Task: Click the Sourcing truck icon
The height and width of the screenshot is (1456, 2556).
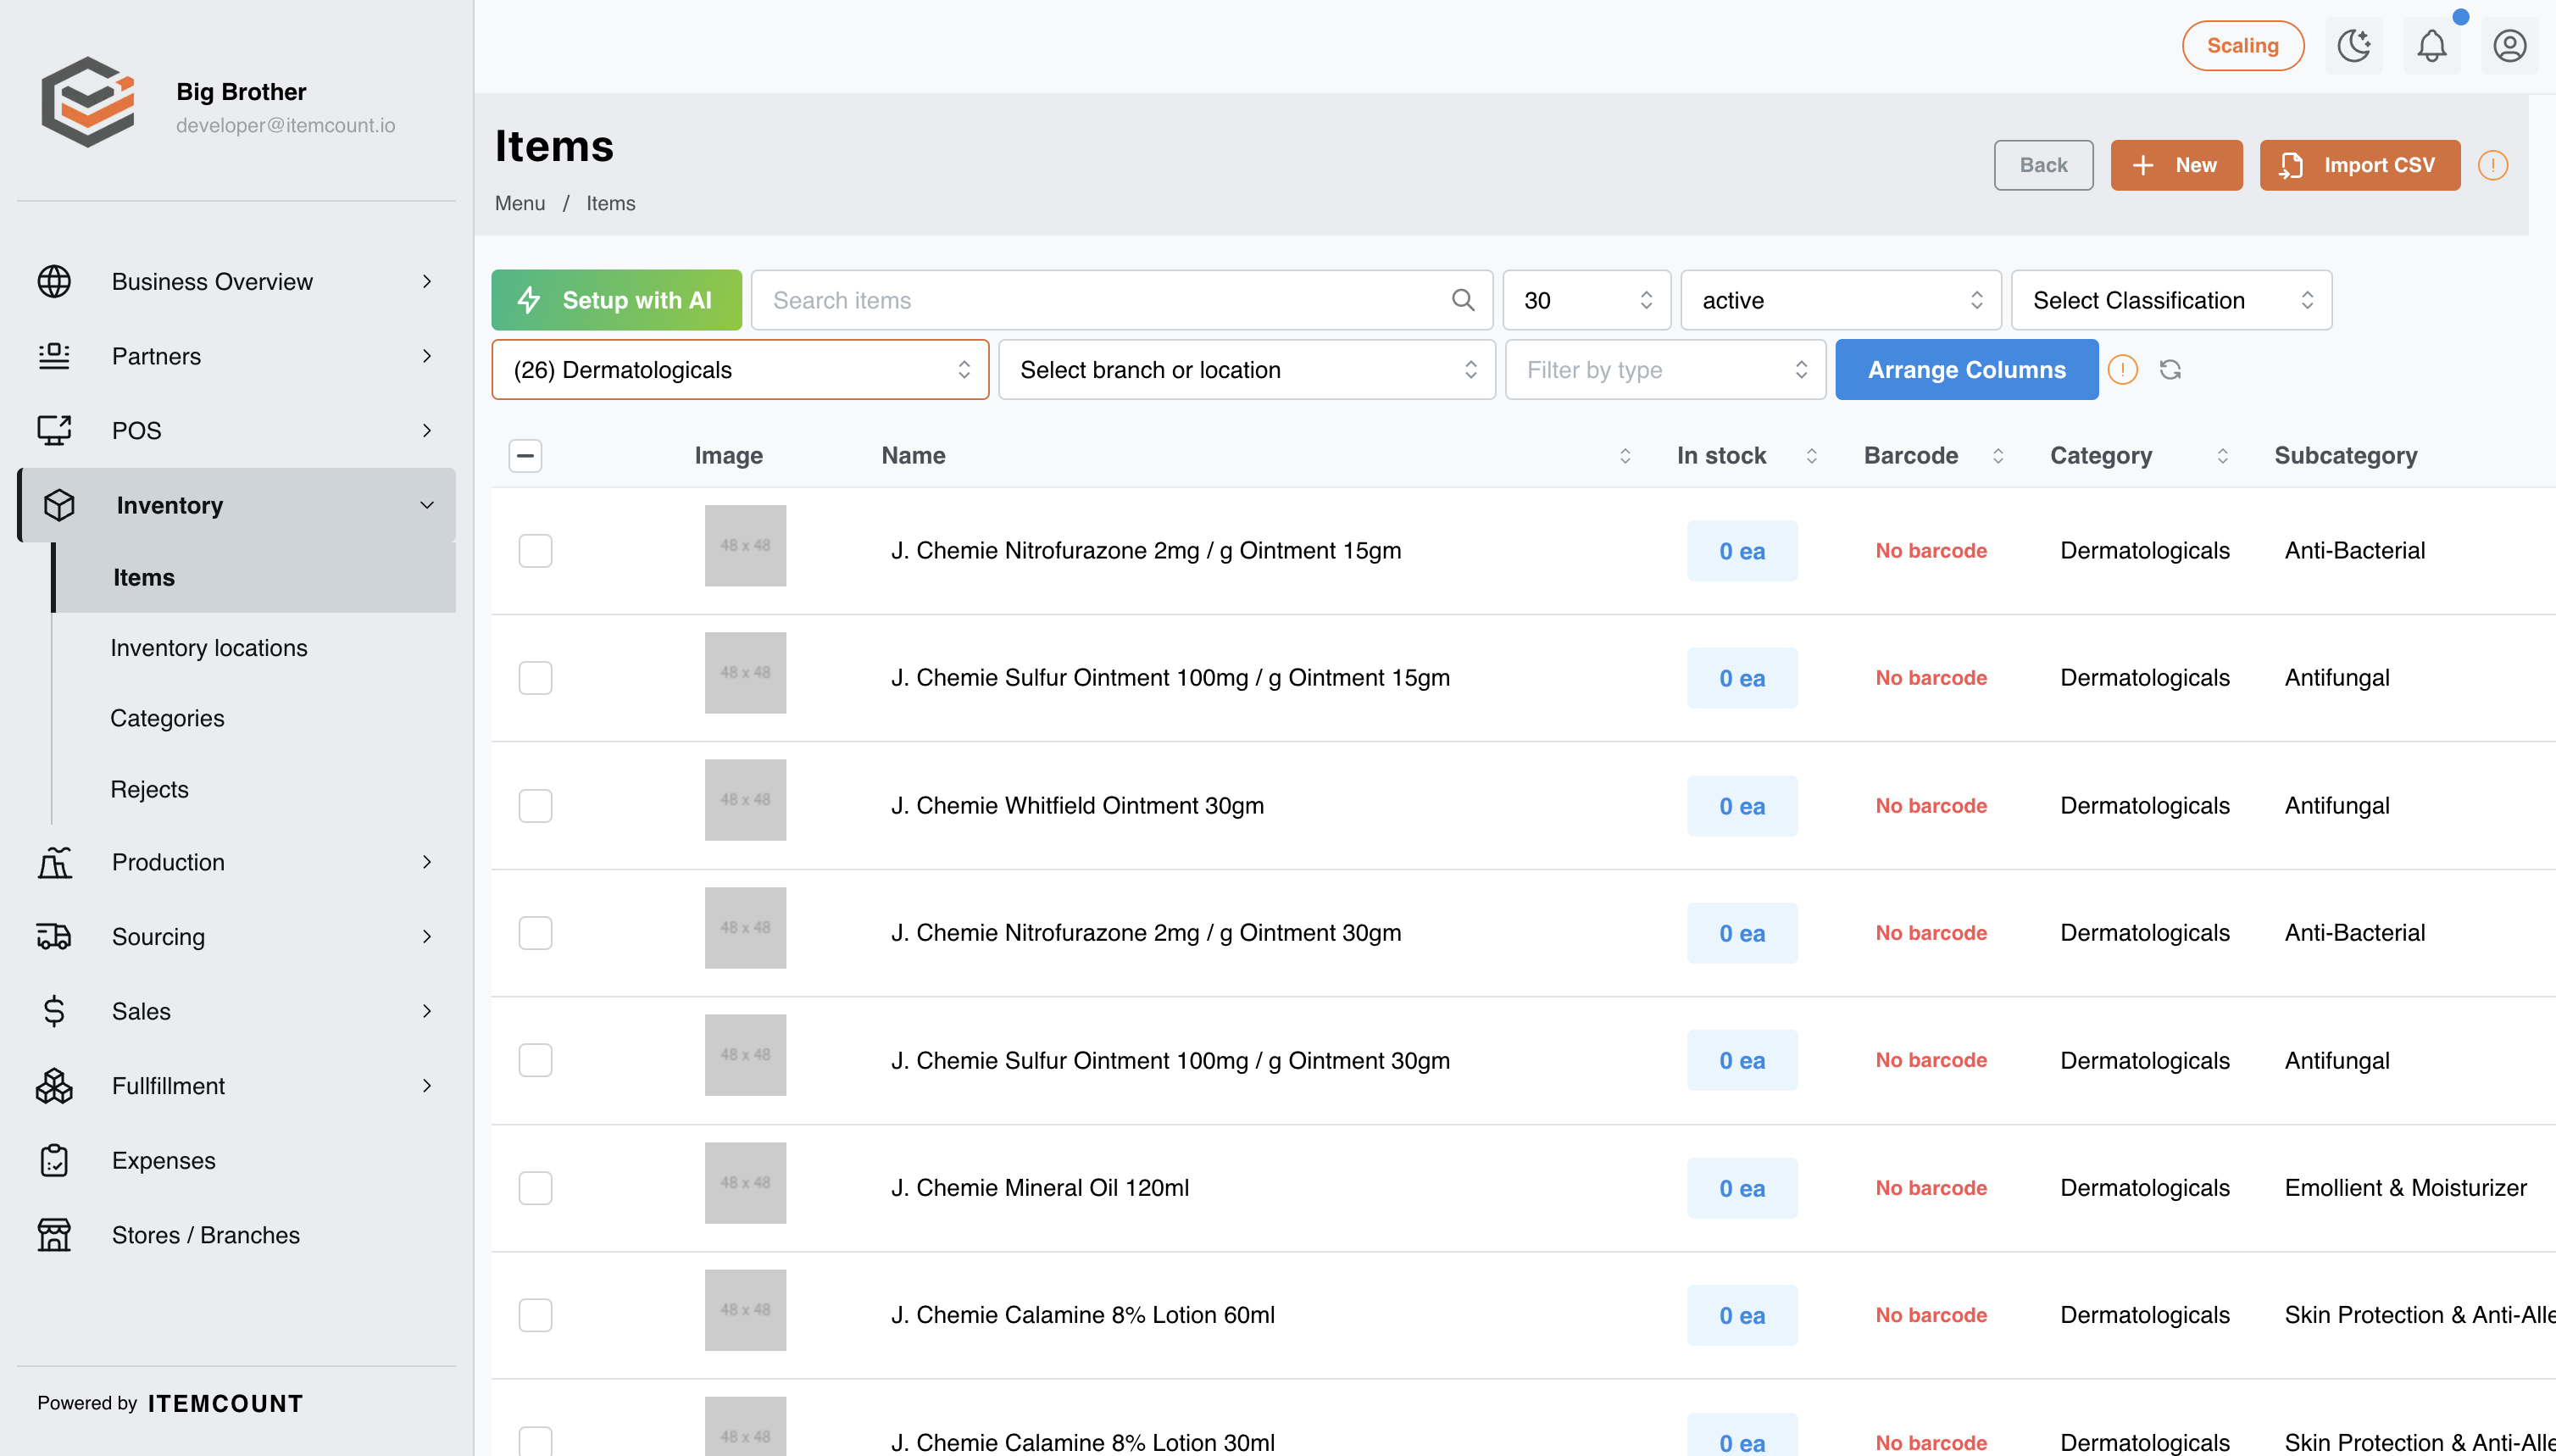Action: tap(54, 936)
